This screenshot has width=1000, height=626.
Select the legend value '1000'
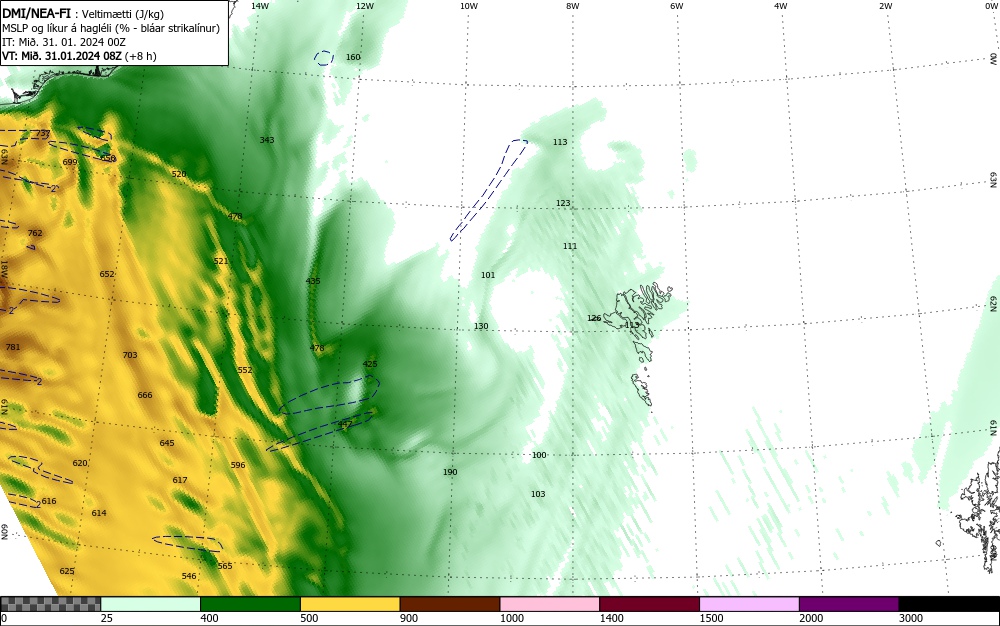(x=512, y=618)
